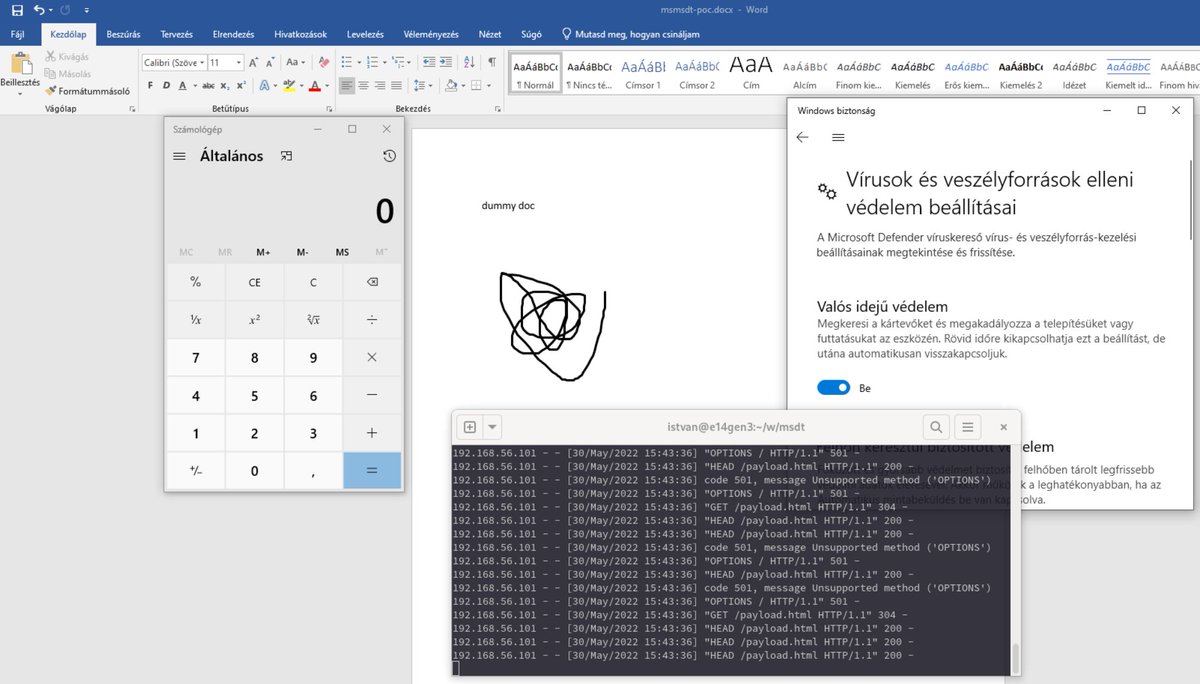Screen dimensions: 1200x684
Task: Open the terminal new tab dropdown
Action: point(491,426)
